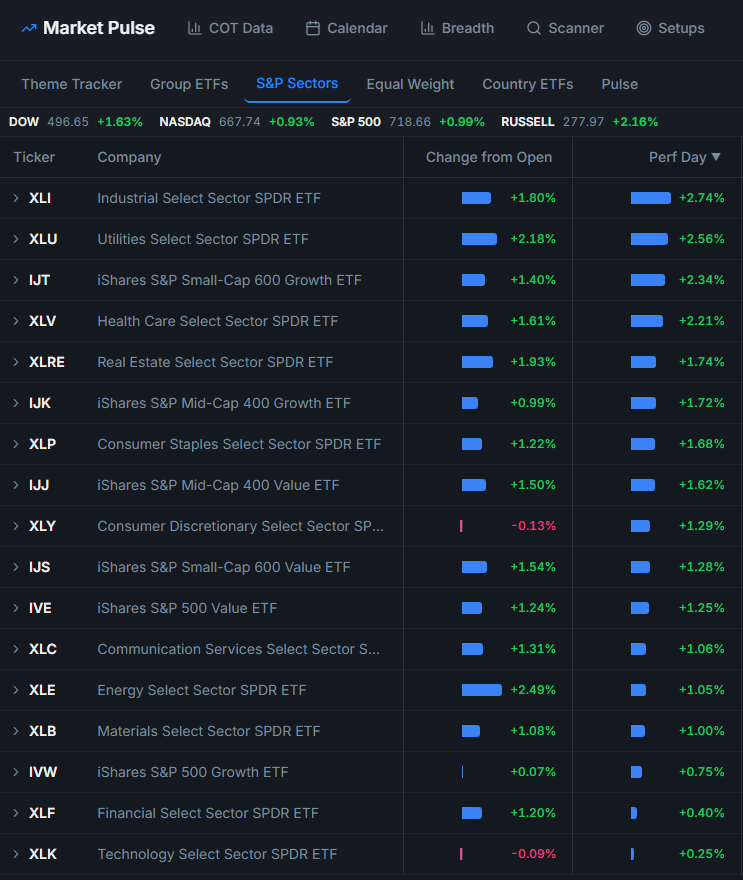This screenshot has height=880, width=743.
Task: Click the -0.09% value for XLK
Action: [534, 854]
